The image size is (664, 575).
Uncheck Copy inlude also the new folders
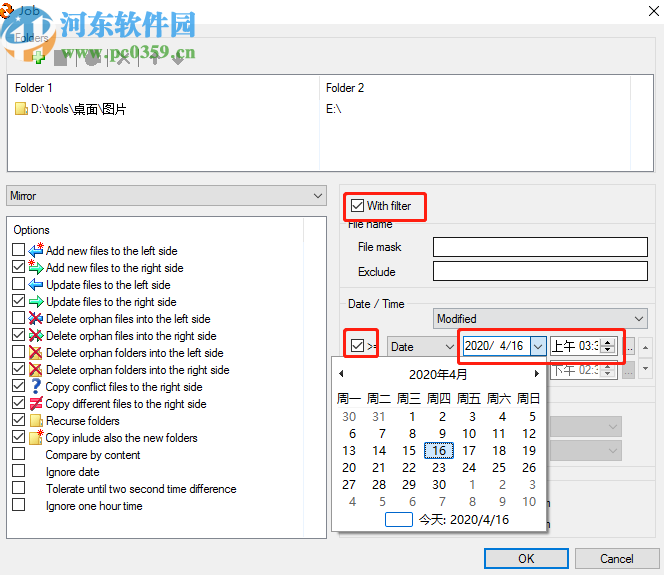coord(19,437)
